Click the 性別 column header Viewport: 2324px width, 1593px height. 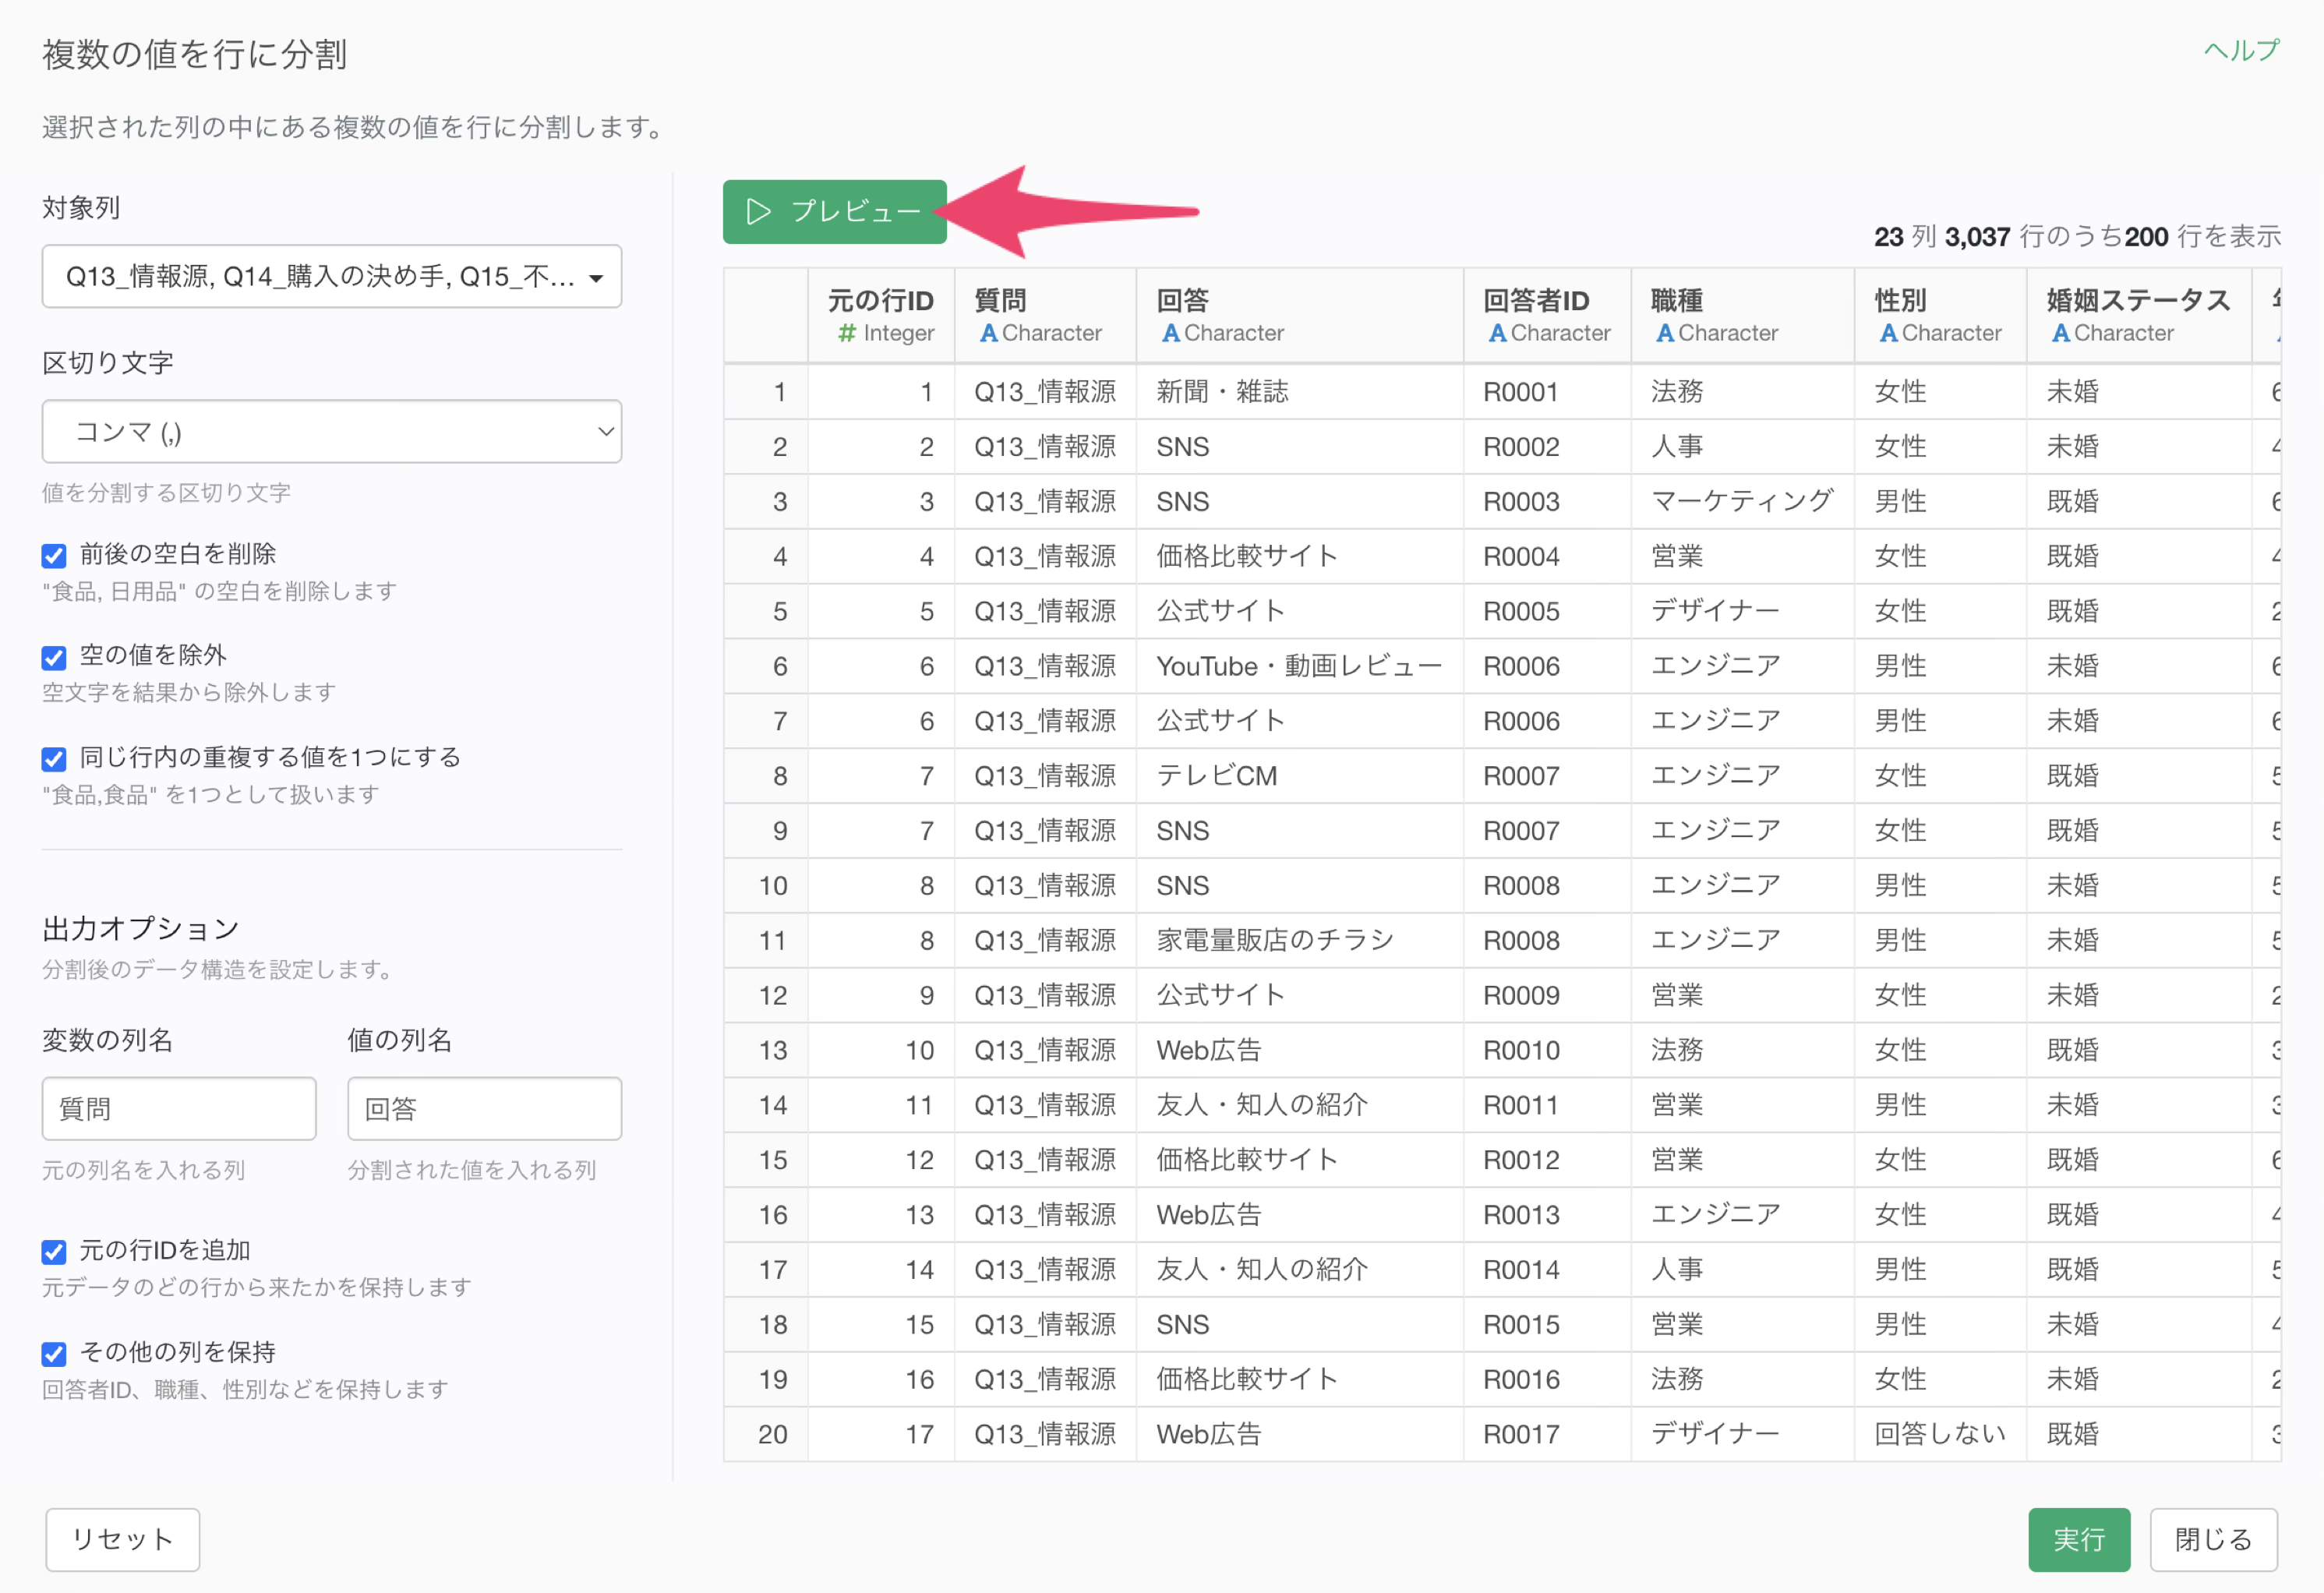1940,315
